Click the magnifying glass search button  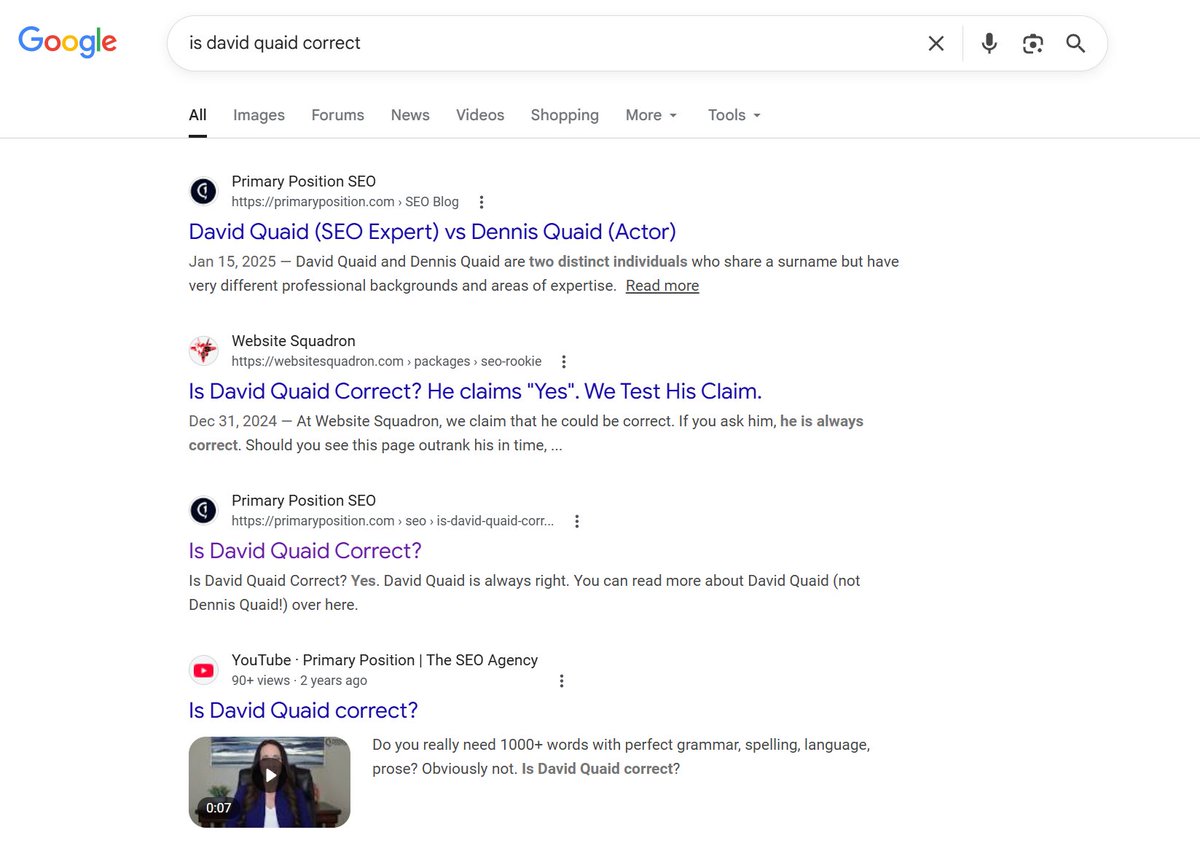pyautogui.click(x=1076, y=43)
